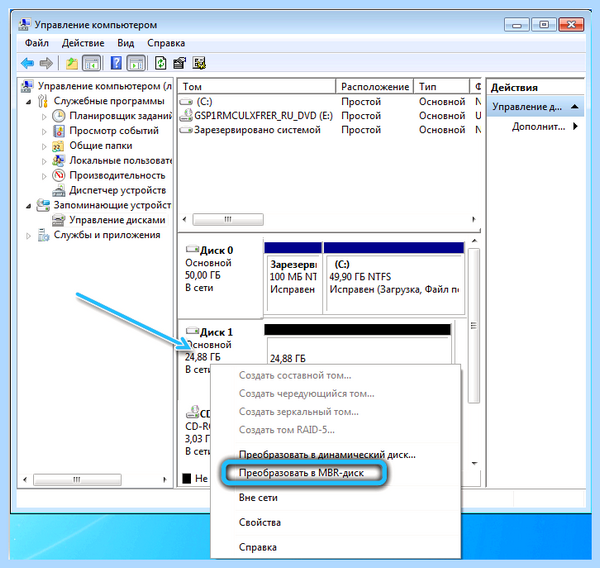Click the tree pane horizontal scrollbar thumb
600x568 pixels.
point(77,480)
